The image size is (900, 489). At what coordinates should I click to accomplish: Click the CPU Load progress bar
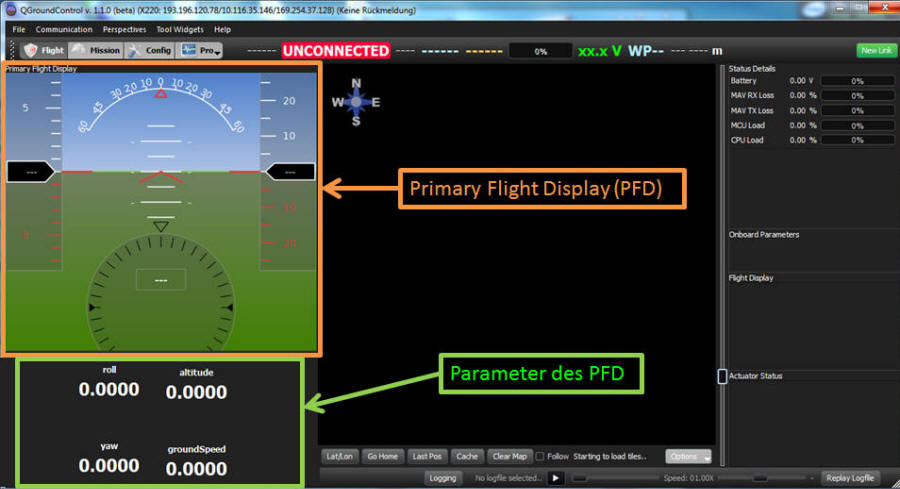point(858,140)
